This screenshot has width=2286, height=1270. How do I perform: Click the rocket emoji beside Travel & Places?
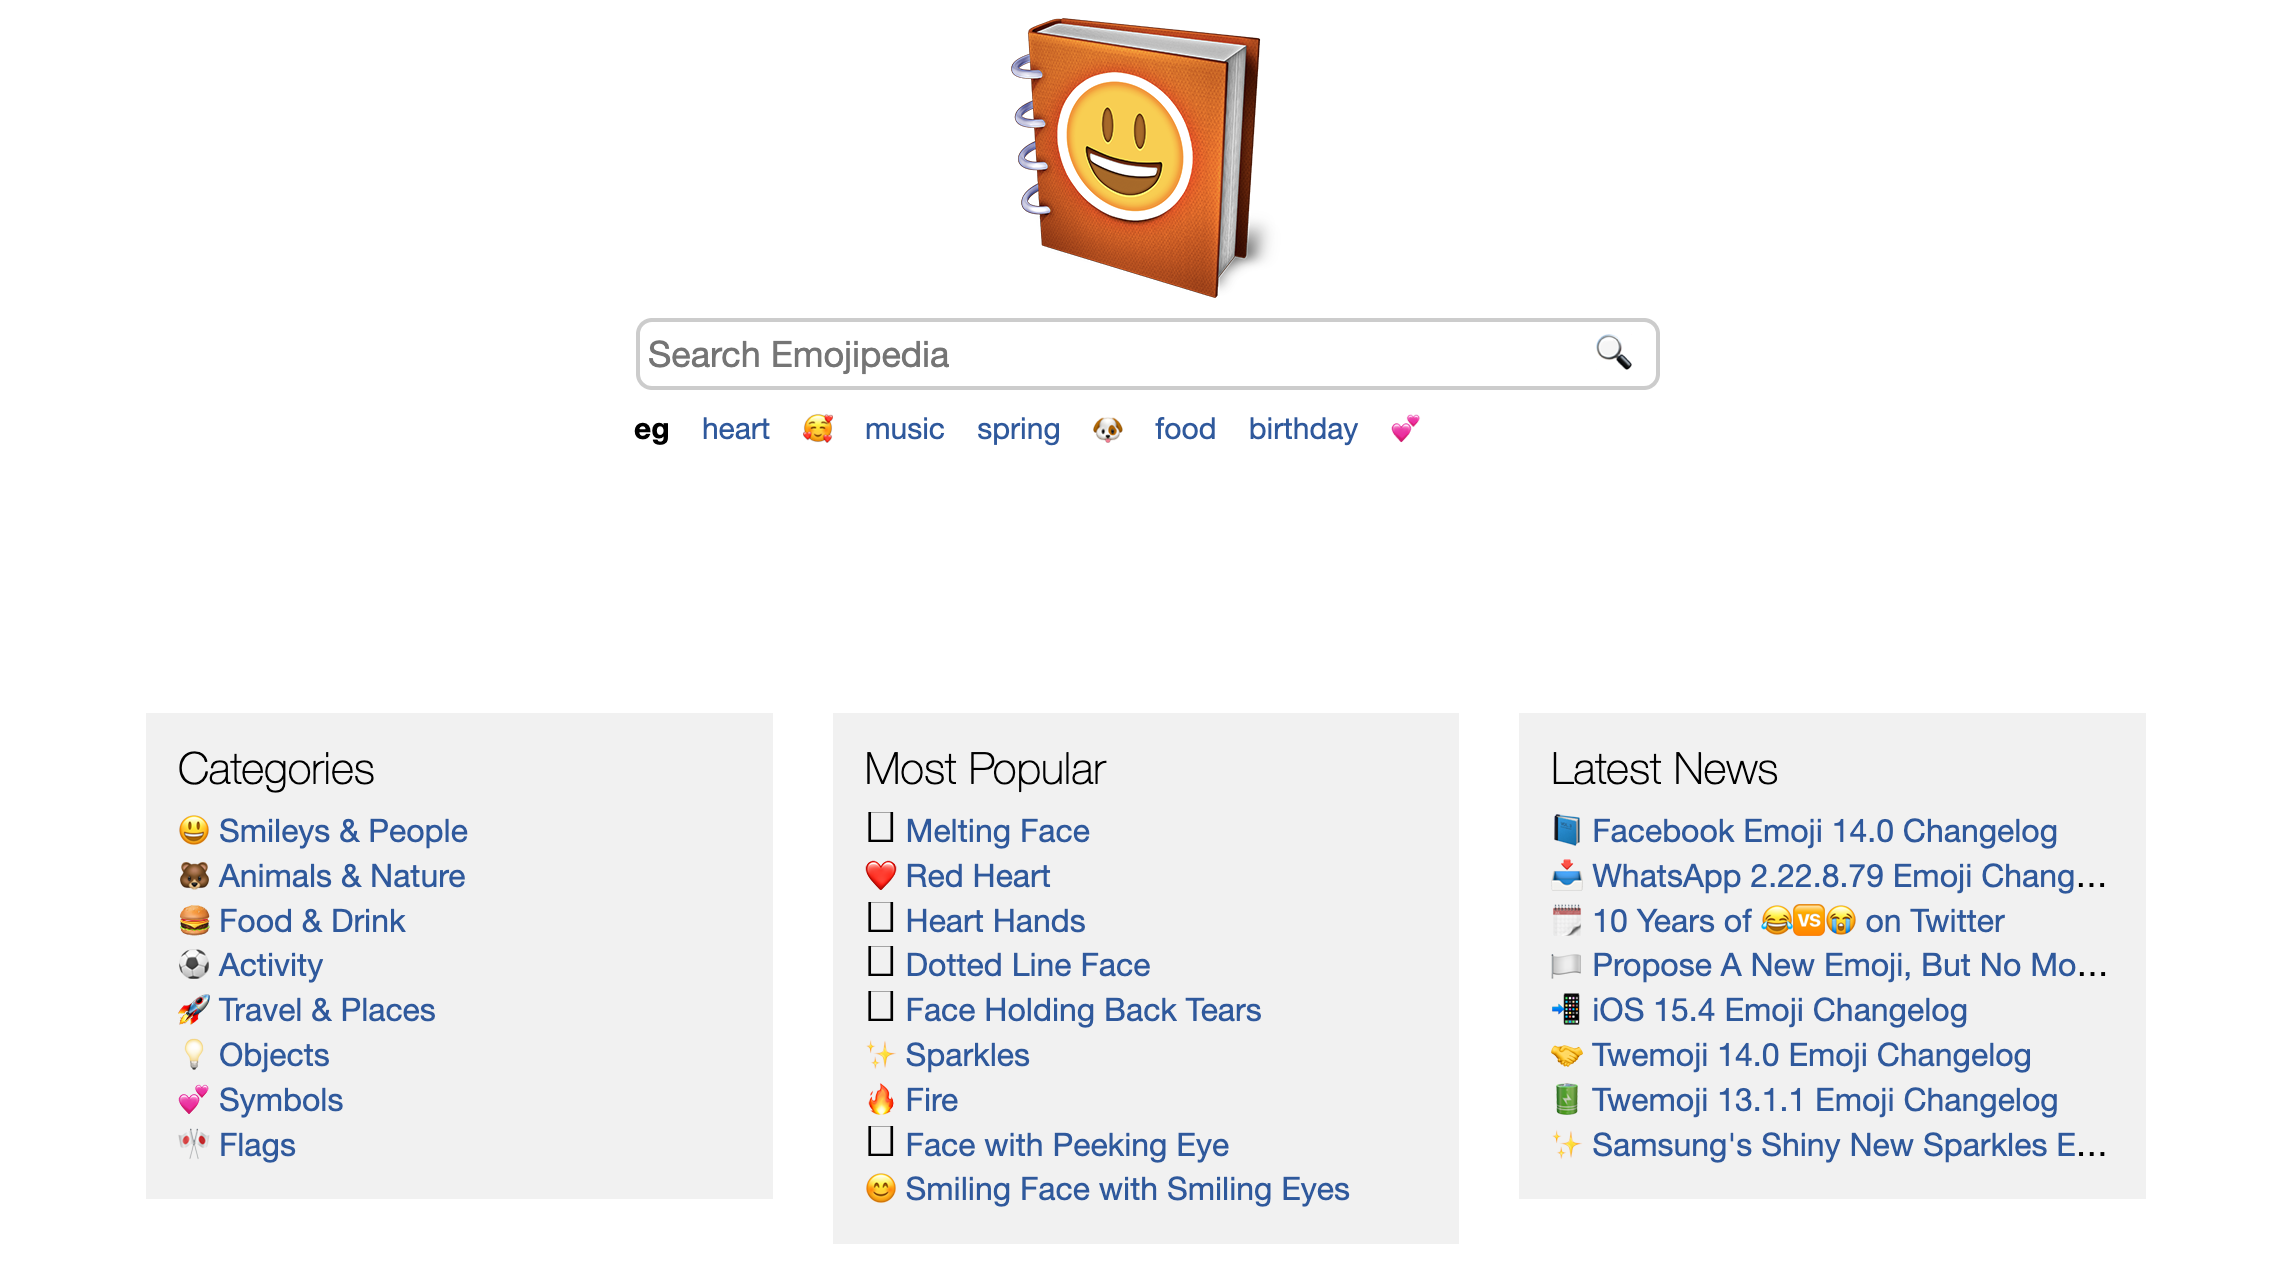[194, 1009]
